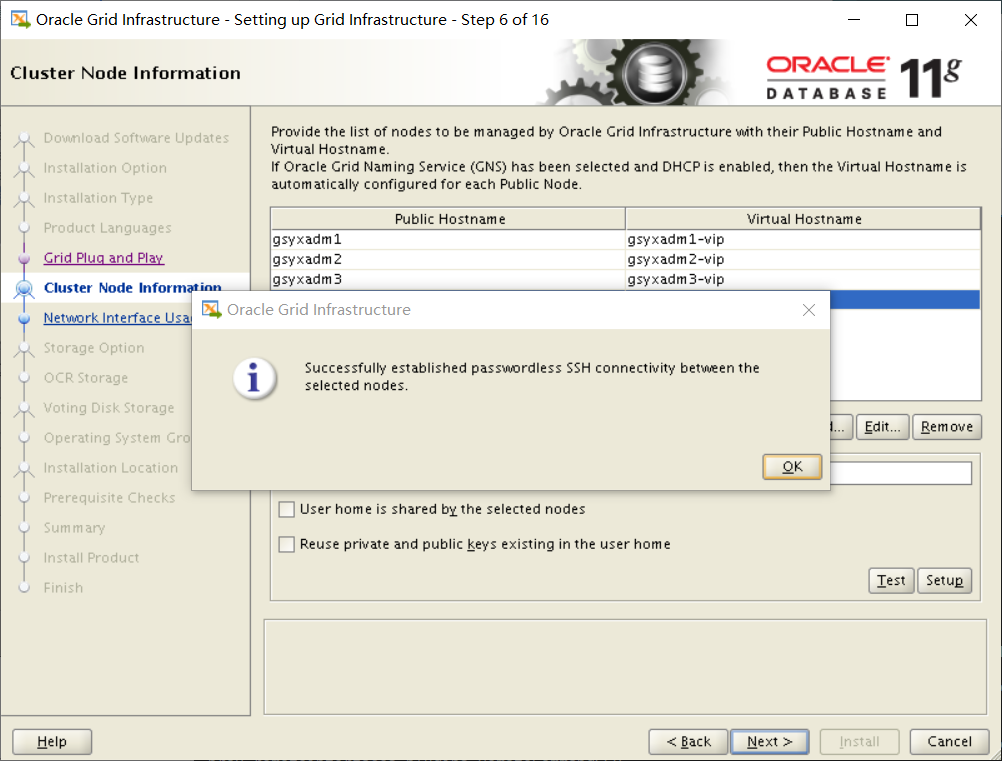Select the gsyxadm1-vip virtual hostname cell
The height and width of the screenshot is (761, 1002).
[803, 239]
